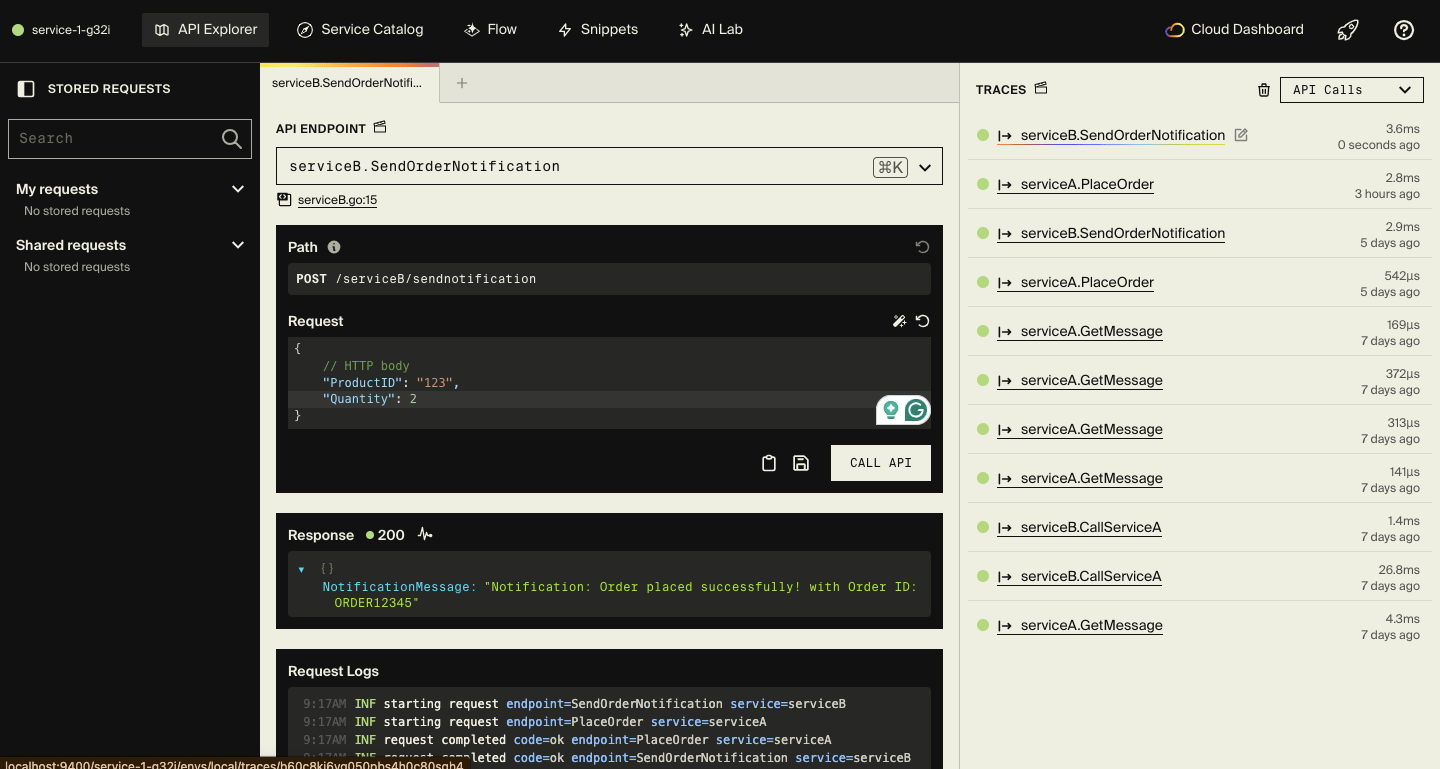The width and height of the screenshot is (1440, 769).
Task: Toggle the Stored Requests sidebar panel icon
Action: 26,89
